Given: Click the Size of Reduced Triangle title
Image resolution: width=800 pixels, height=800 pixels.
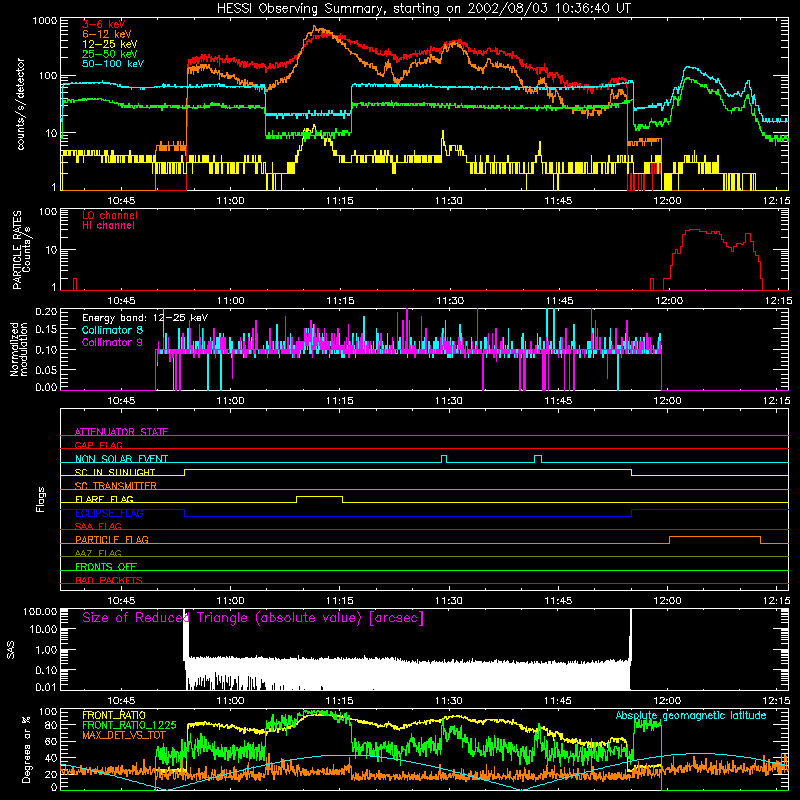Looking at the screenshot, I should [253, 618].
